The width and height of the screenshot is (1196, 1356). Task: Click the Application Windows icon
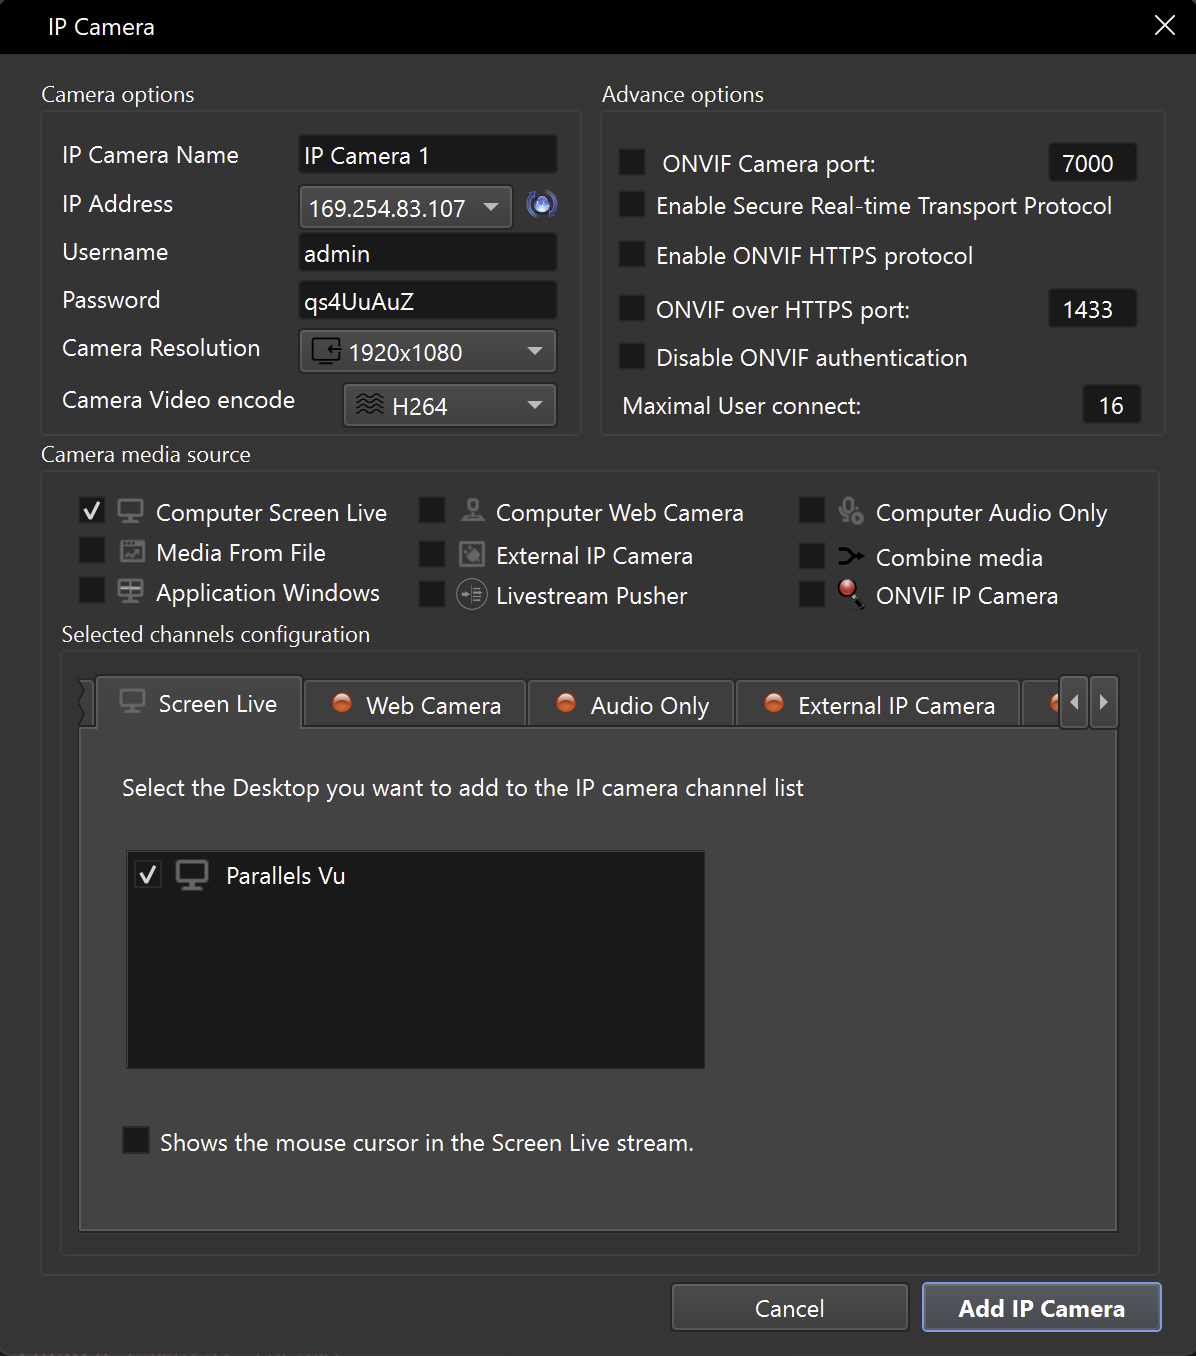[x=131, y=592]
